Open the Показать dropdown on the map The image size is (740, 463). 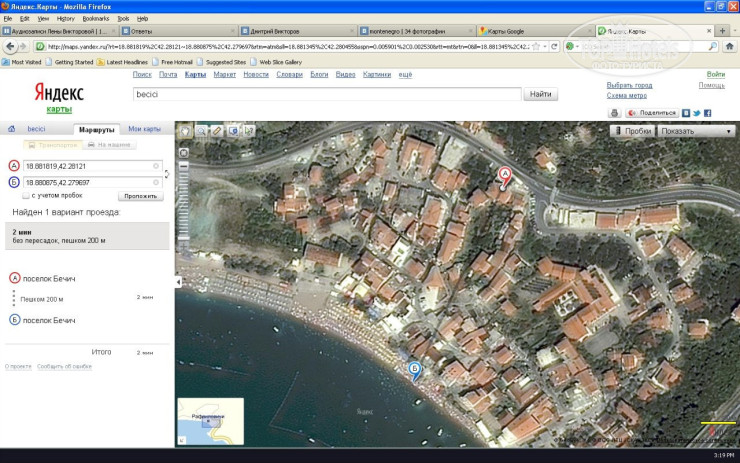pos(696,130)
